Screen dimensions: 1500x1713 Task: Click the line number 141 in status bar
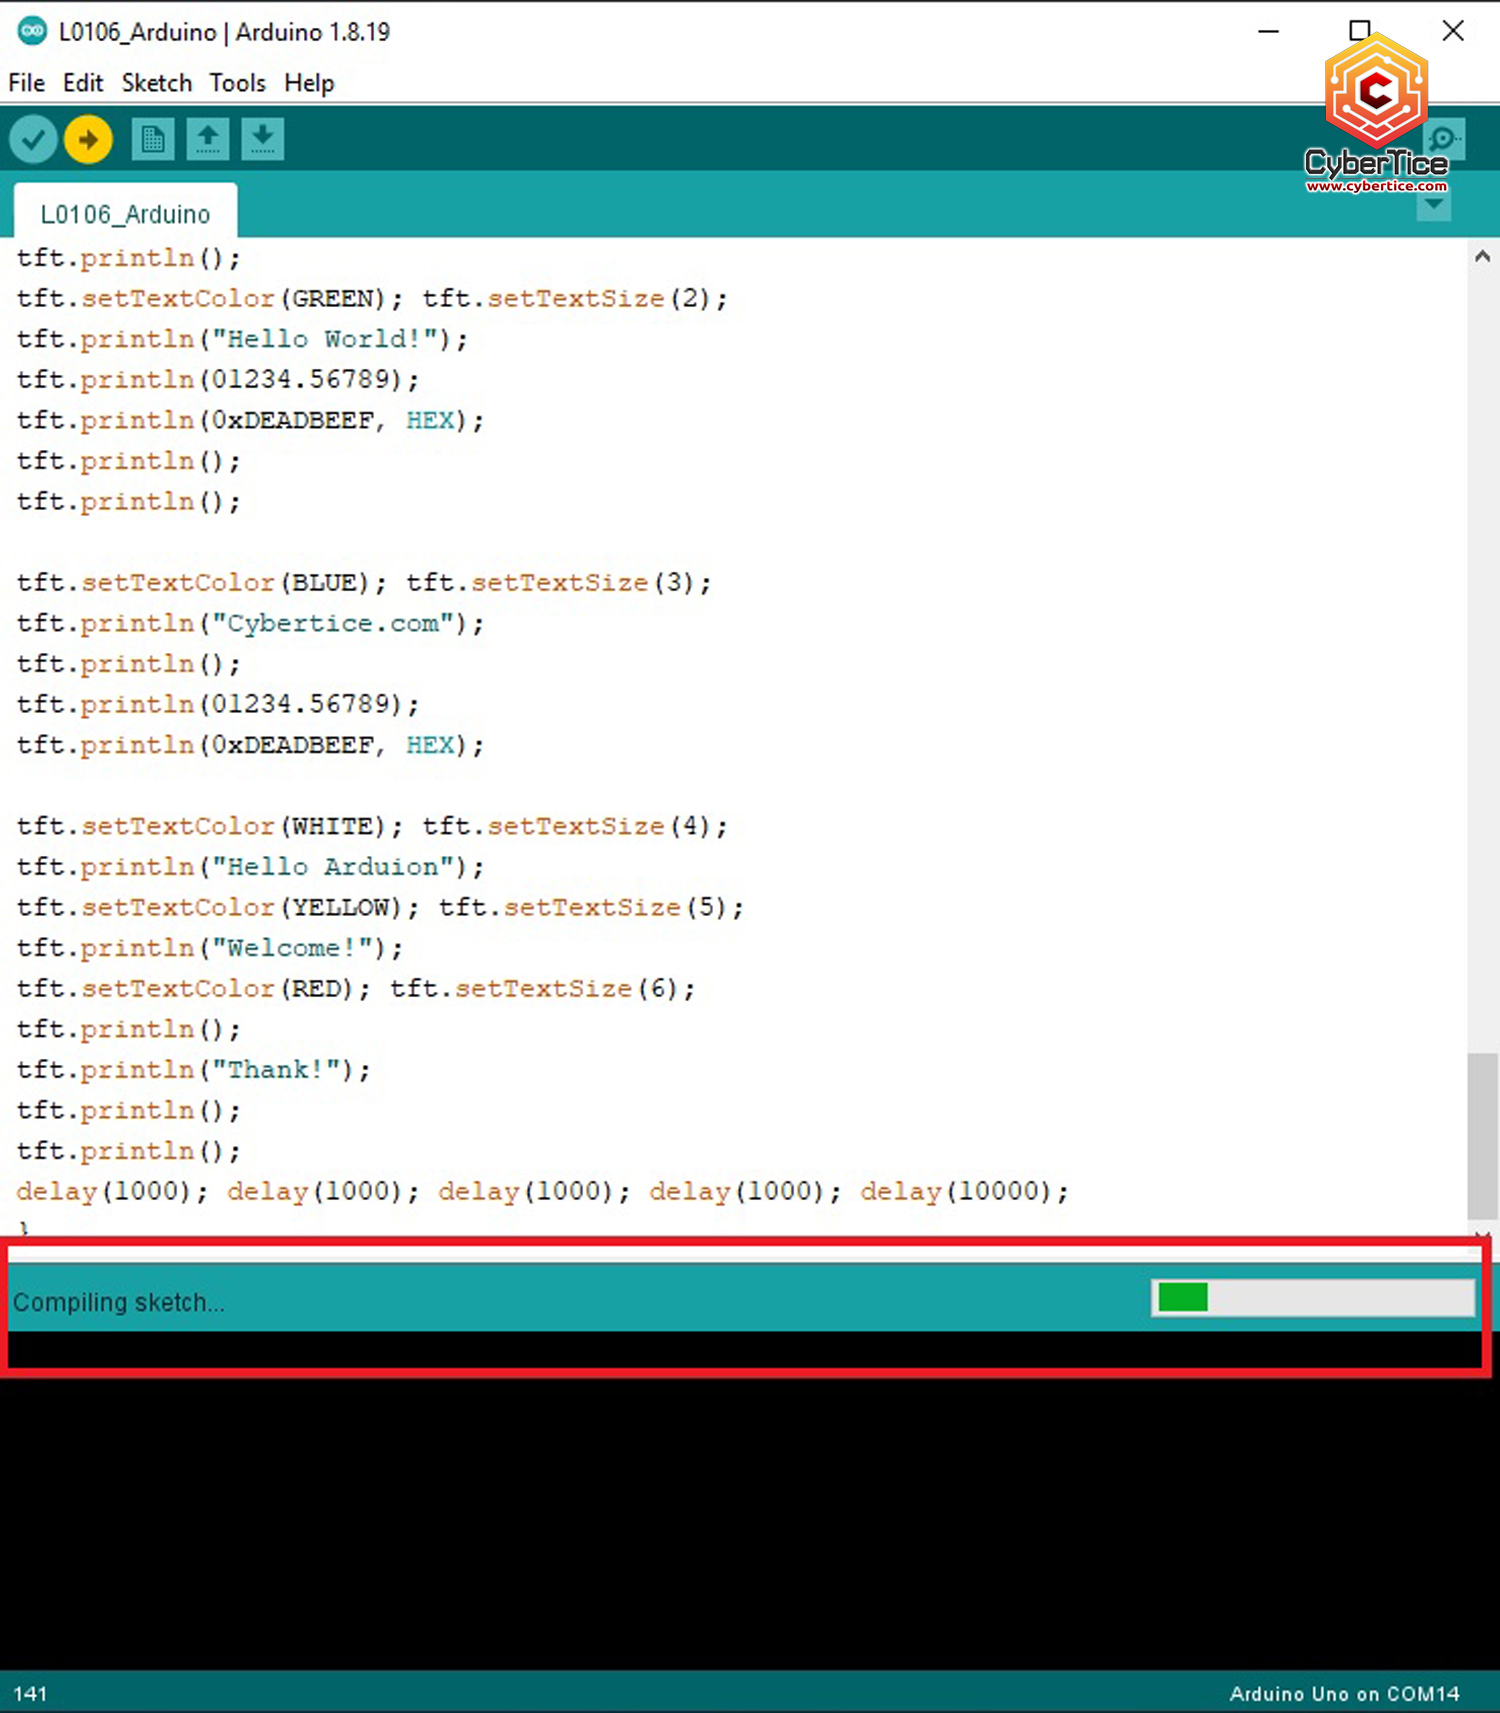point(30,1693)
